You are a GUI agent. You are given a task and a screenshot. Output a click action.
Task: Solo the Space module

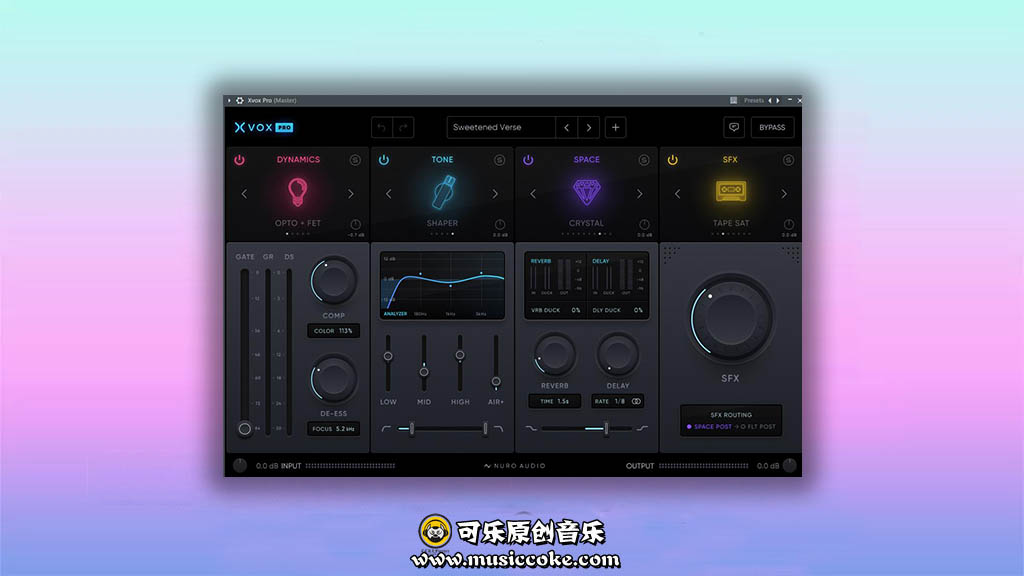click(x=644, y=160)
